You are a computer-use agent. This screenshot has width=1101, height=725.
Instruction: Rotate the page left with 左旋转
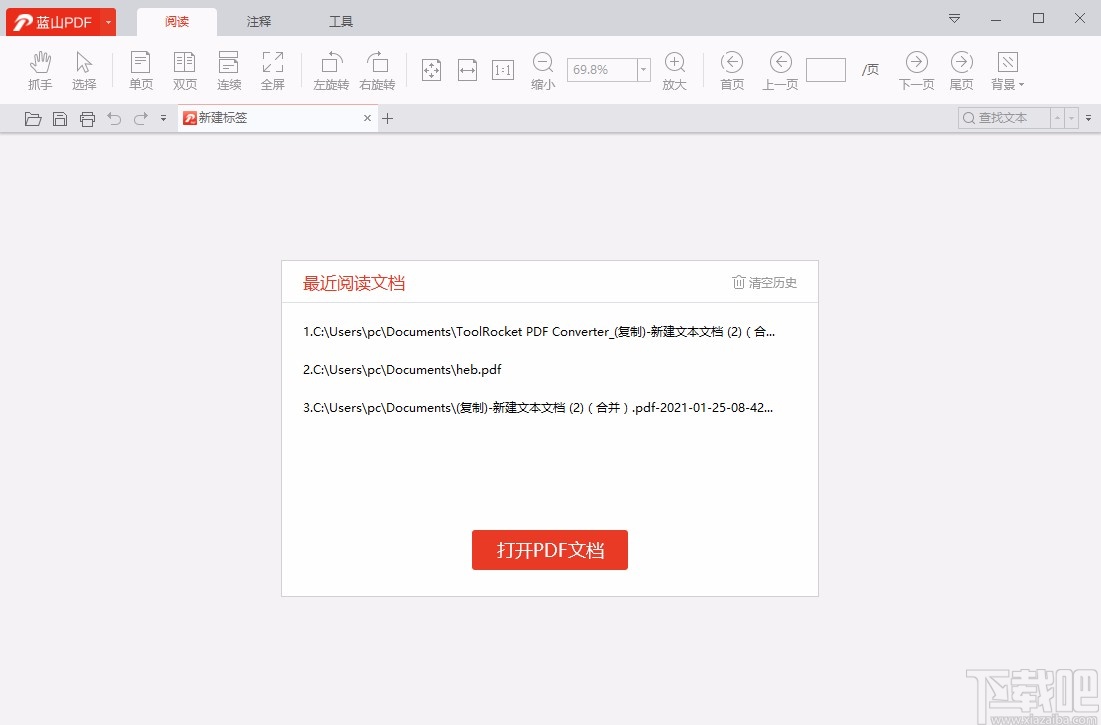pos(331,69)
